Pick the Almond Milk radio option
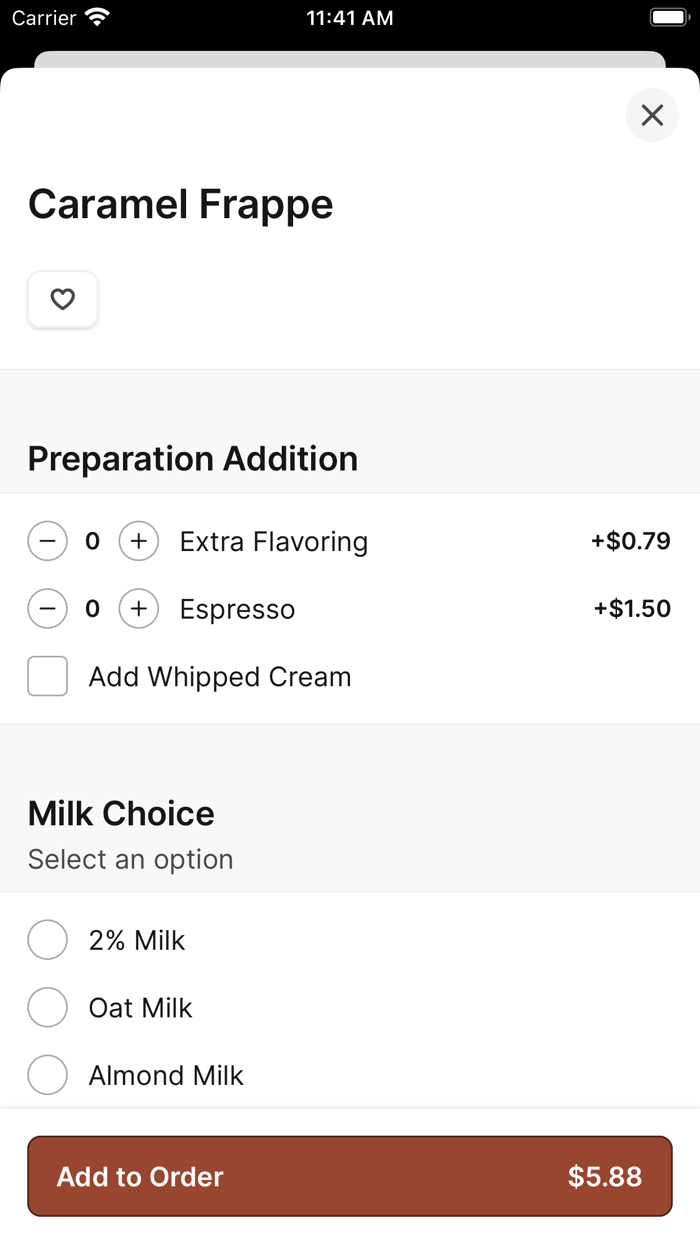Screen dimensions: 700x1244 47,1075
